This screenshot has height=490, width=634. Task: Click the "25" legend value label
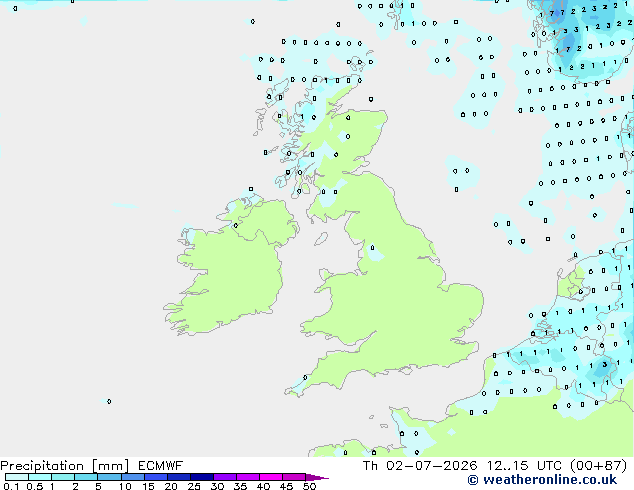point(194,486)
